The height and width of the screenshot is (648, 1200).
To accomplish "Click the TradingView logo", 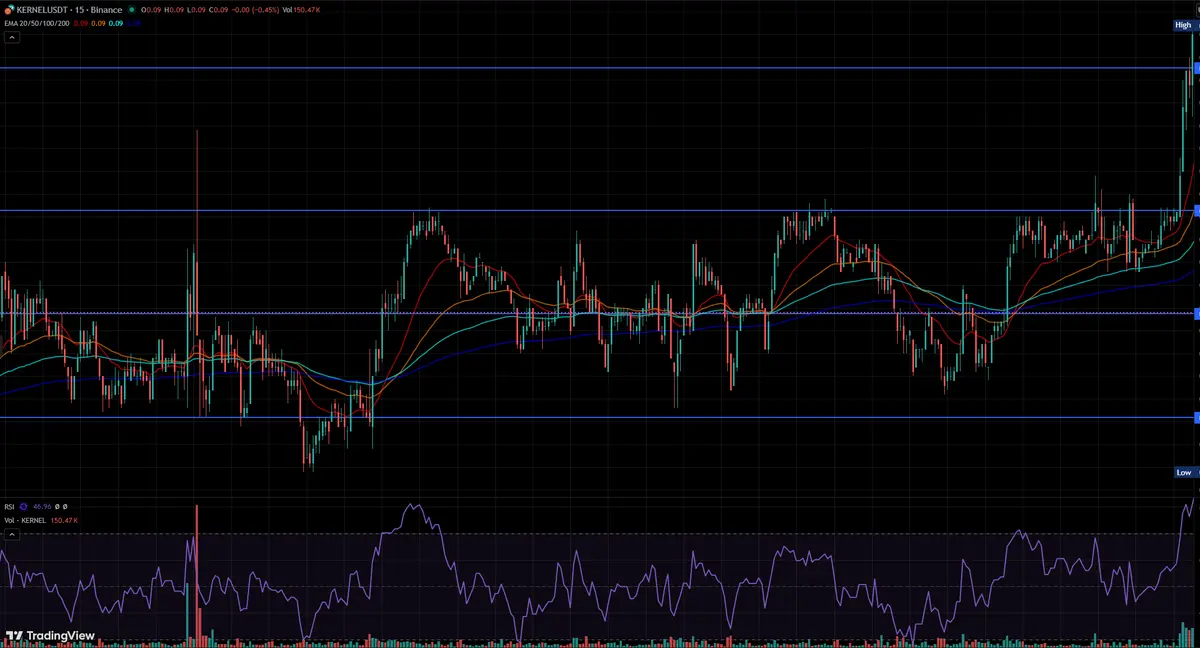I will [x=50, y=635].
